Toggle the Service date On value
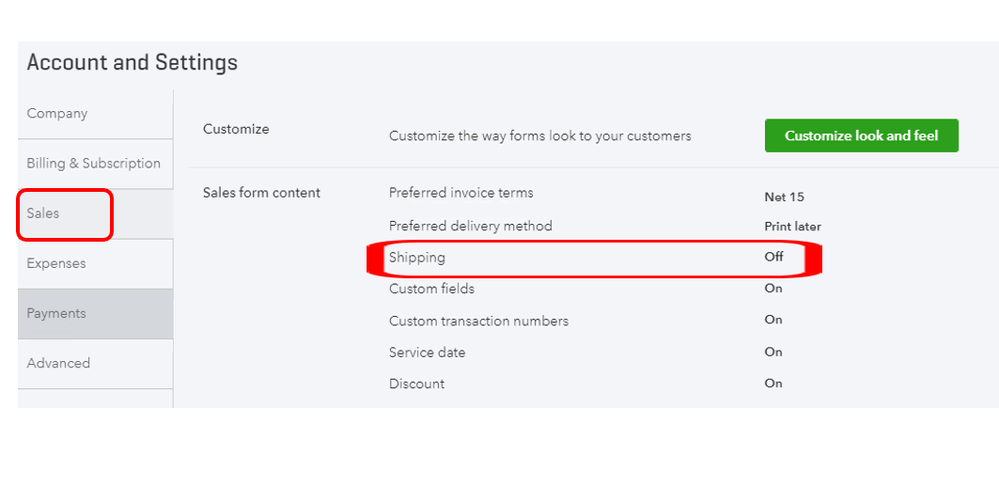This screenshot has width=999, height=504. pyautogui.click(x=774, y=352)
